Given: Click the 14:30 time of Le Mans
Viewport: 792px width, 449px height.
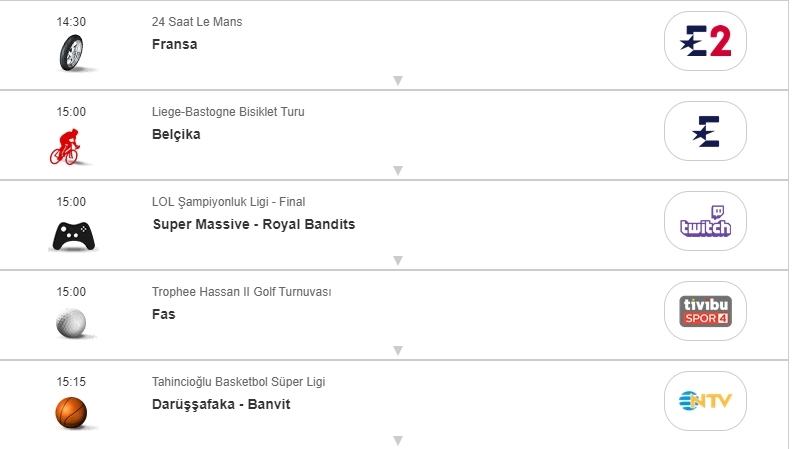Looking at the screenshot, I should tap(71, 22).
